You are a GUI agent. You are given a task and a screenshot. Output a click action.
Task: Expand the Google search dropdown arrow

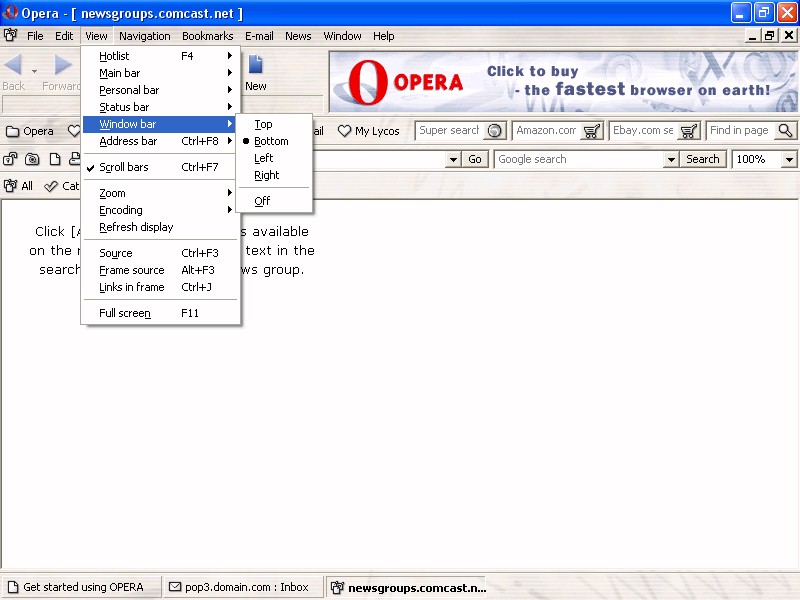tap(671, 159)
